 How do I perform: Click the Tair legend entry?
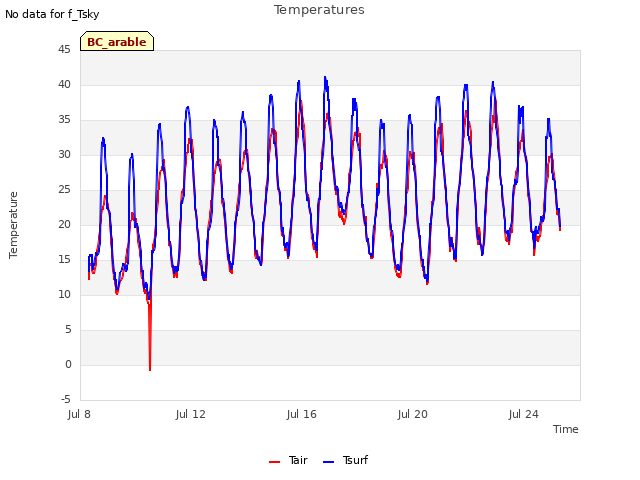288,460
